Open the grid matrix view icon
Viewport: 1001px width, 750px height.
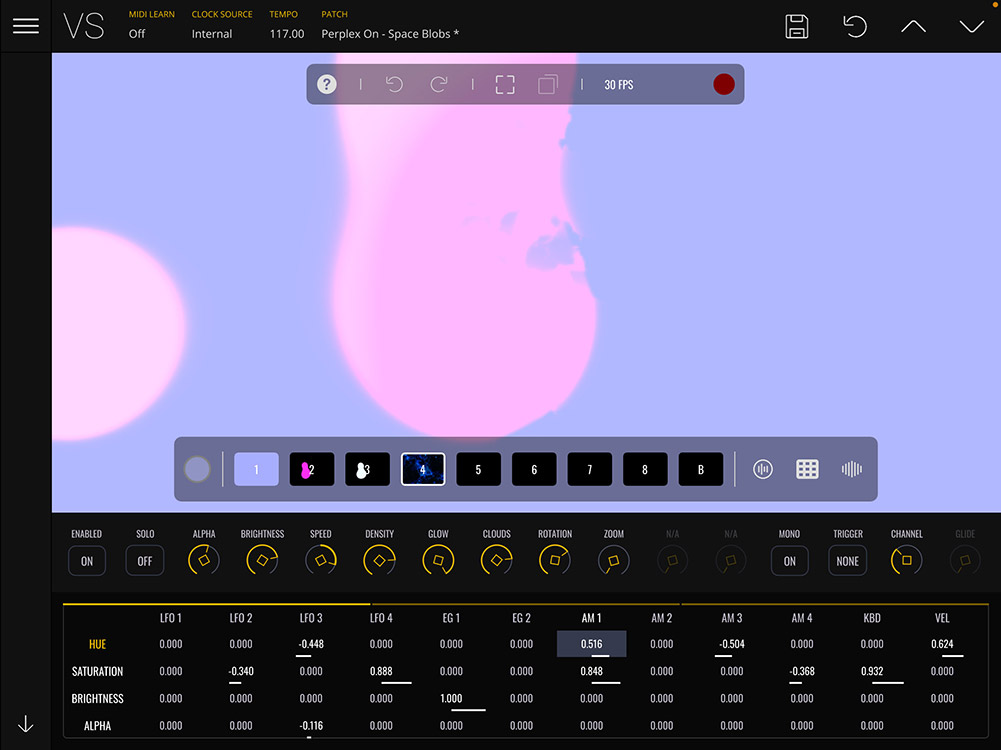tap(807, 469)
